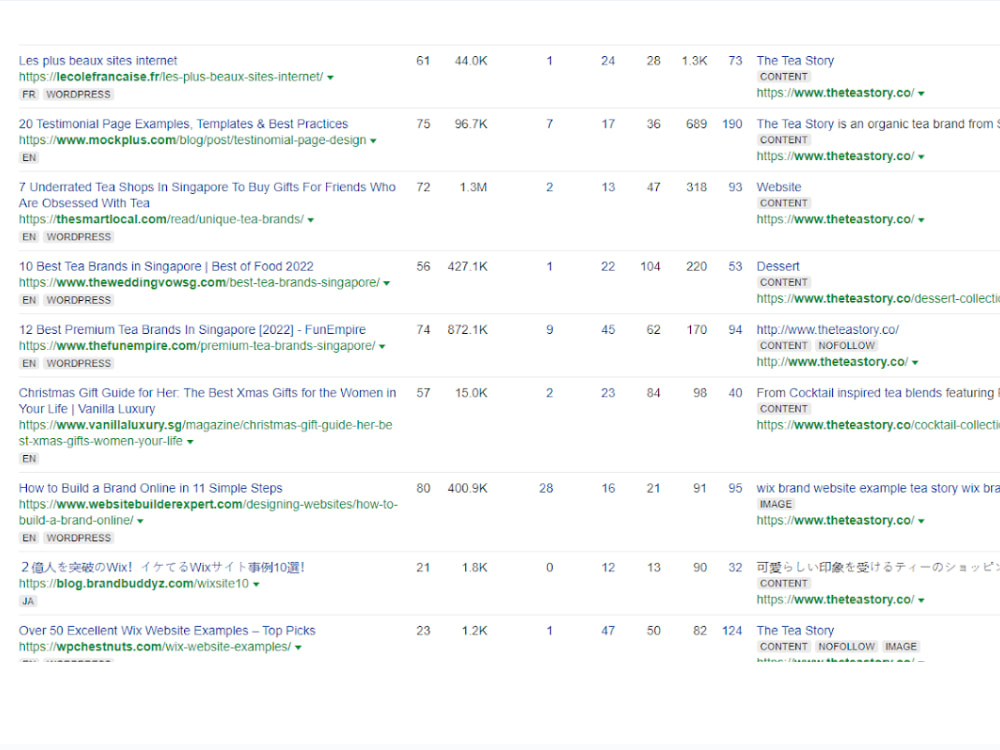Click the thefunempire.com premium-tea-brands URL

click(197, 346)
